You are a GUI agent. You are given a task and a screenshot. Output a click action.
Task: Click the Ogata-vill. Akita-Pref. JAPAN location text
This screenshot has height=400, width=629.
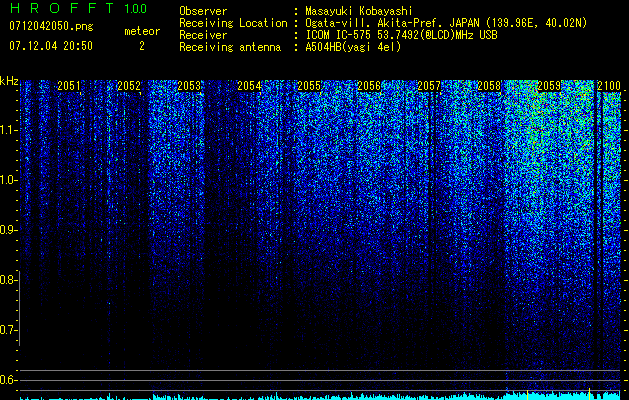(x=446, y=23)
